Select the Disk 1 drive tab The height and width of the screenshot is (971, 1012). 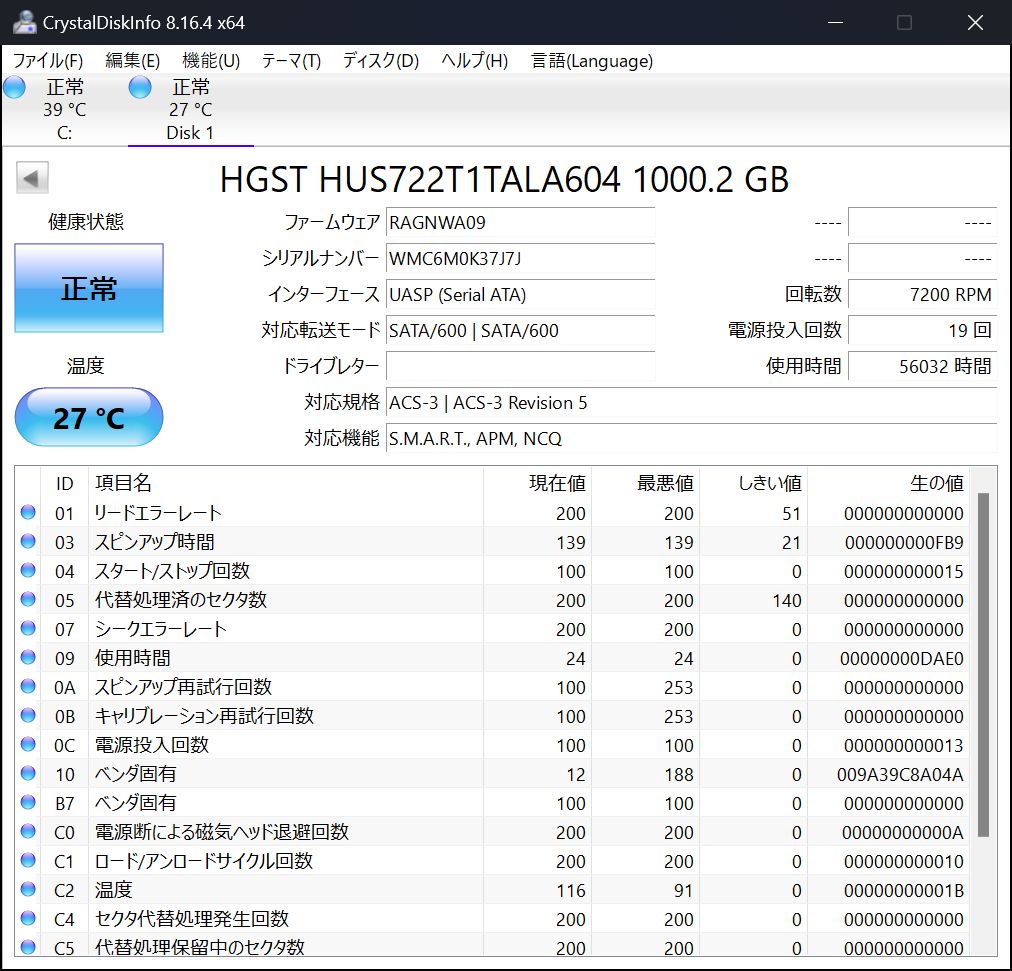[190, 109]
